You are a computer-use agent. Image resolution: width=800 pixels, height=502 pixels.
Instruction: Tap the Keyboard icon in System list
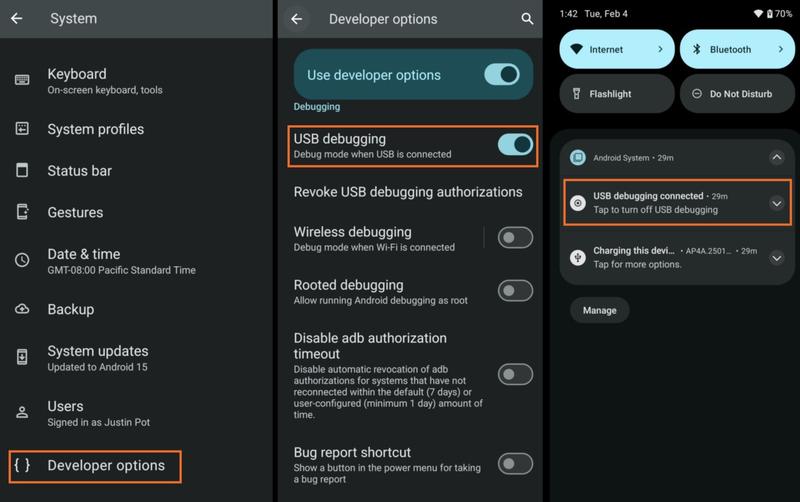pyautogui.click(x=22, y=80)
